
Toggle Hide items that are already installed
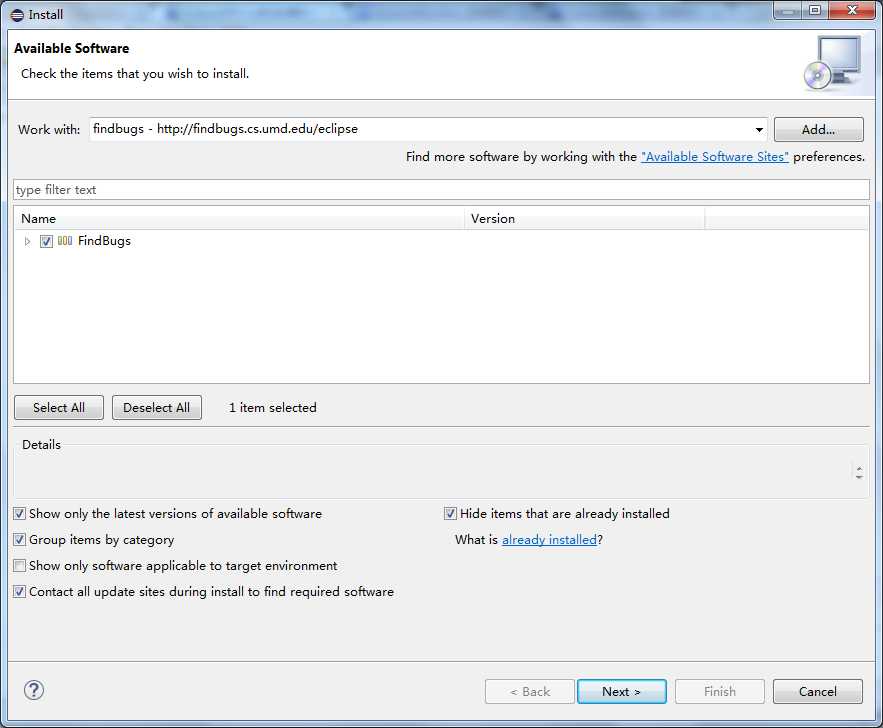(x=450, y=513)
